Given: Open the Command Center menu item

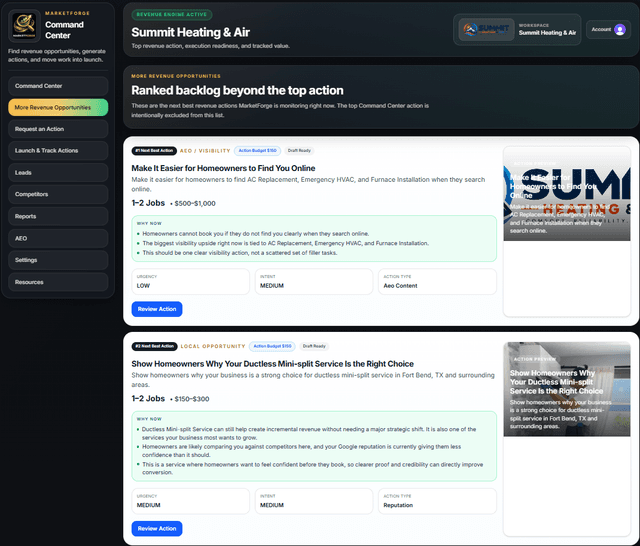Looking at the screenshot, I should pyautogui.click(x=58, y=86).
